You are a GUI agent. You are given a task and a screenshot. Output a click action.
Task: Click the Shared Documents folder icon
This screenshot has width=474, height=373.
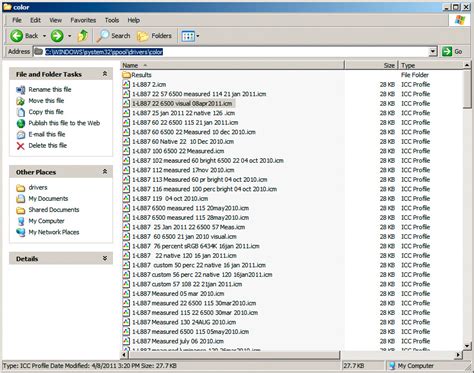tap(21, 210)
